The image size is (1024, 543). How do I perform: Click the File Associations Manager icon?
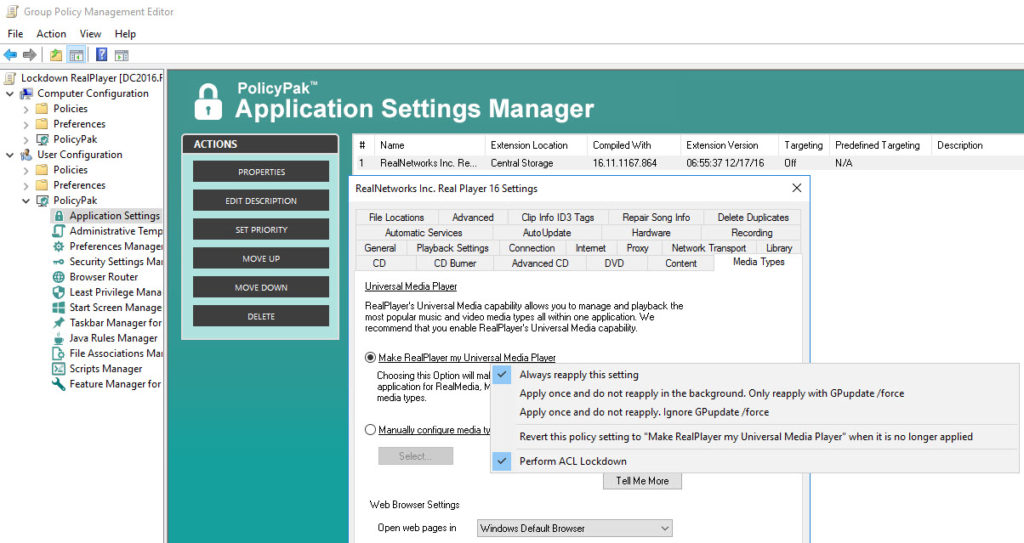(59, 354)
